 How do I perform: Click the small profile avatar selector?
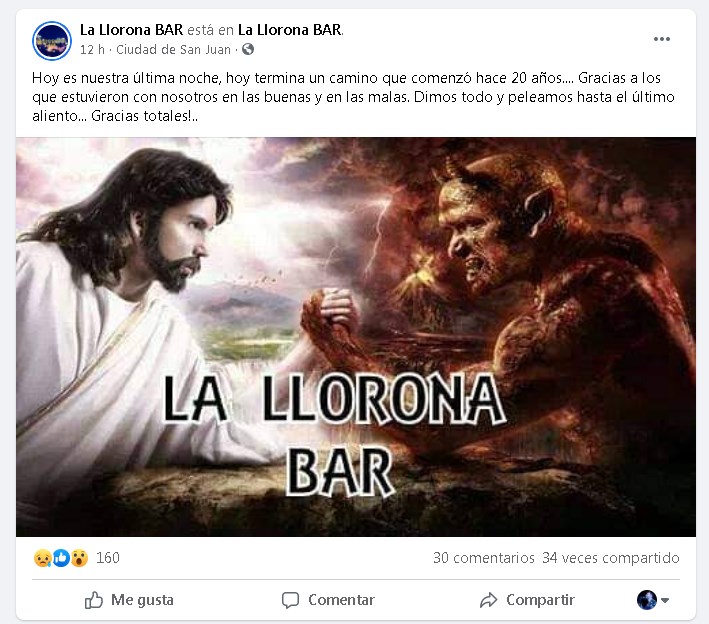[647, 600]
